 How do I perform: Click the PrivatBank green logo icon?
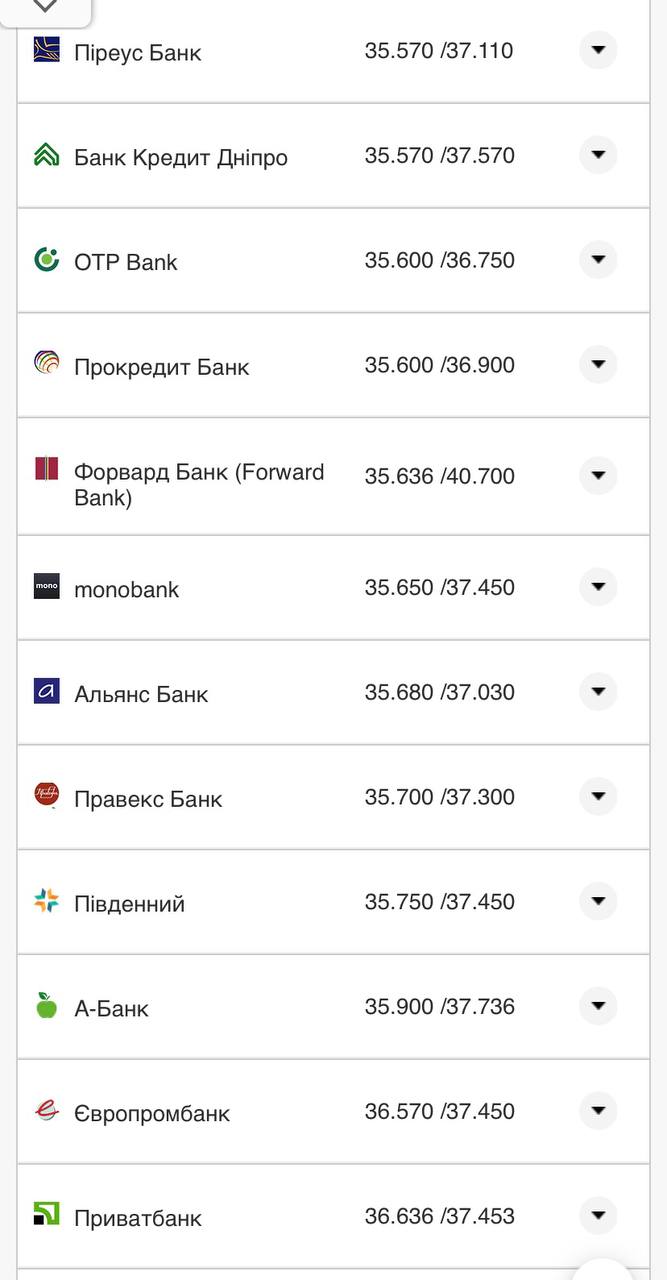[x=46, y=1214]
